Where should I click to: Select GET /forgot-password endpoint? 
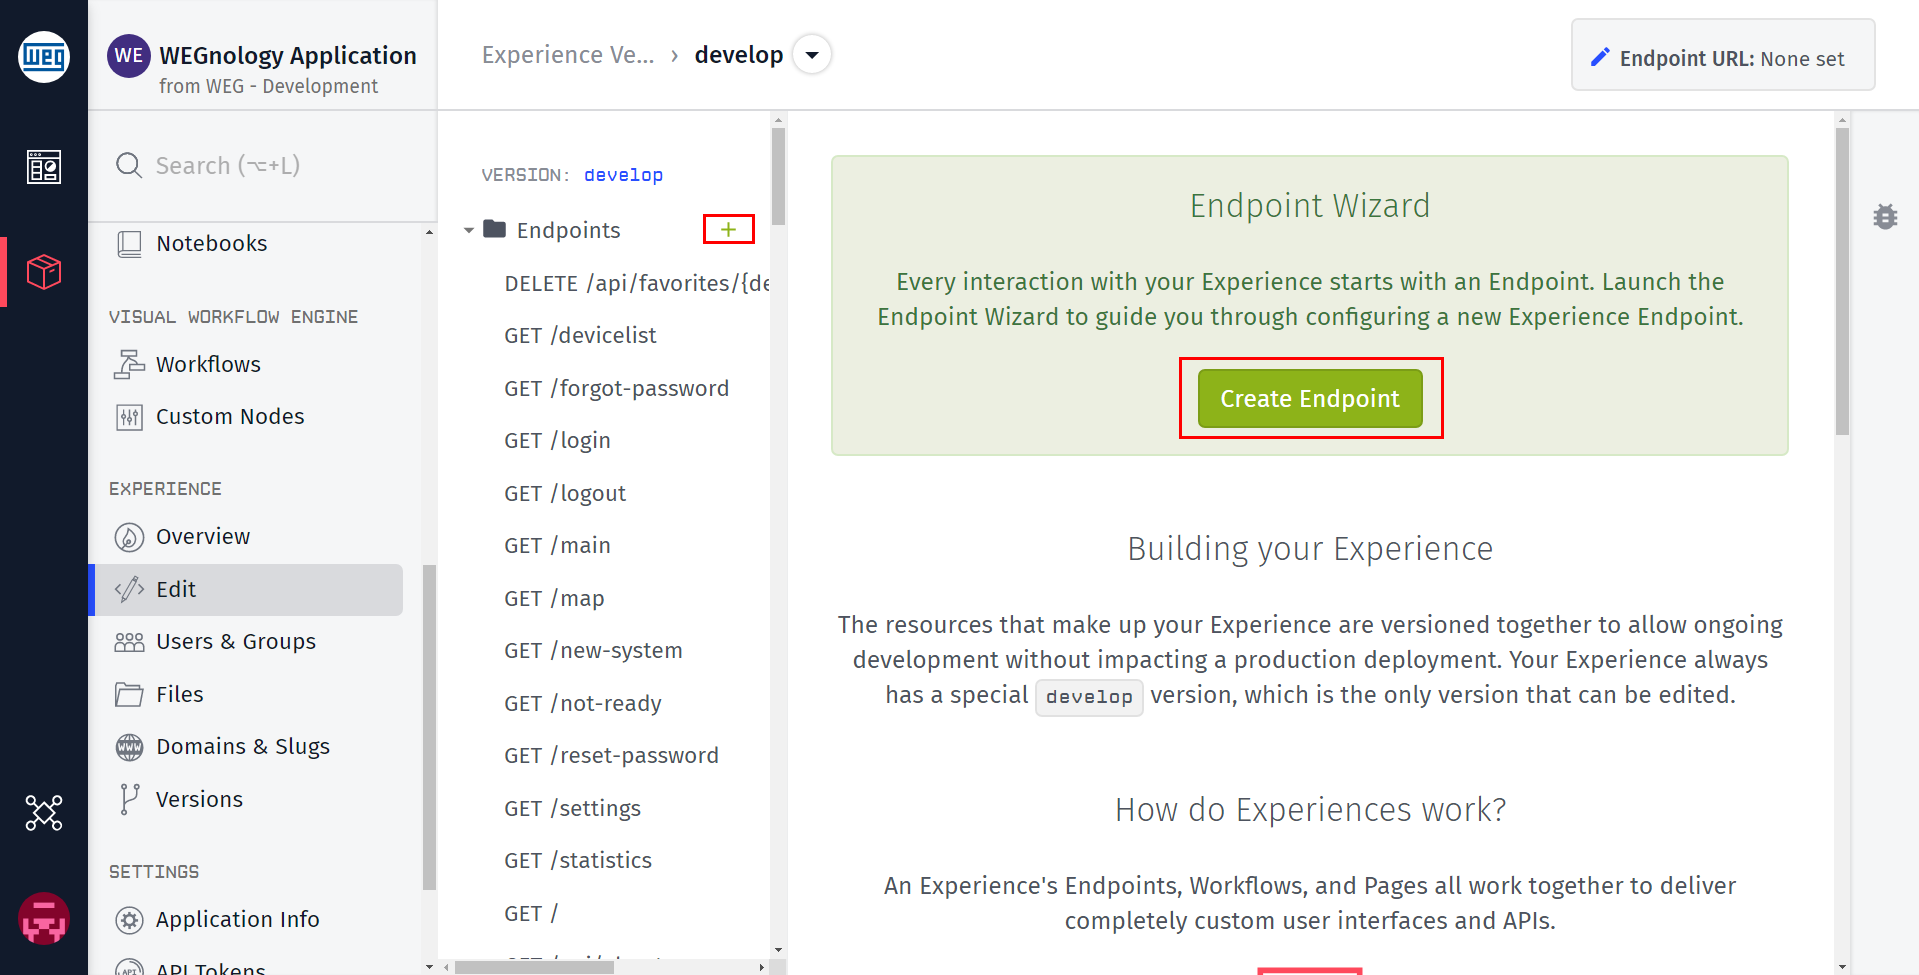click(x=616, y=389)
